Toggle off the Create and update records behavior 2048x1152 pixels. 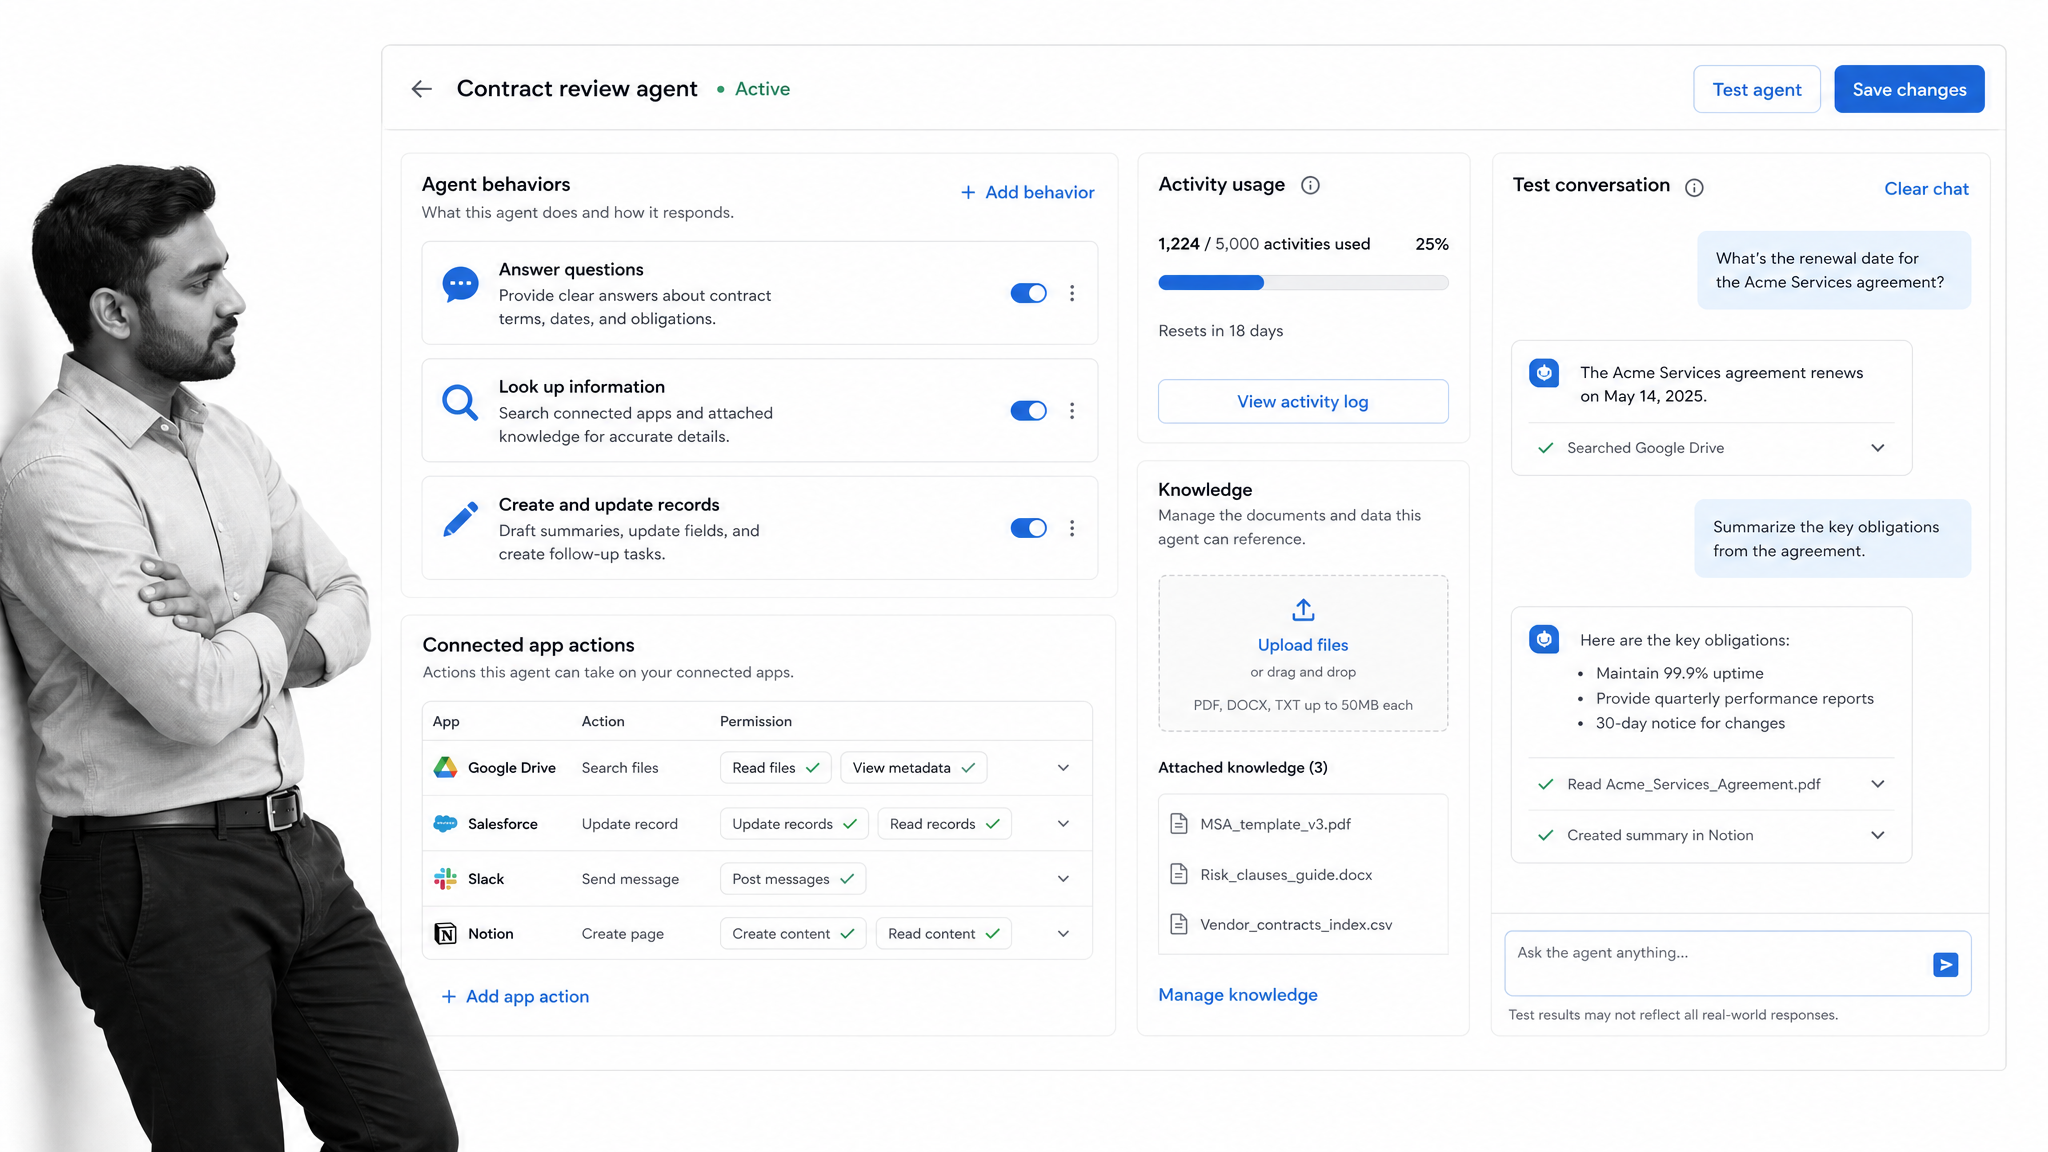pyautogui.click(x=1028, y=528)
